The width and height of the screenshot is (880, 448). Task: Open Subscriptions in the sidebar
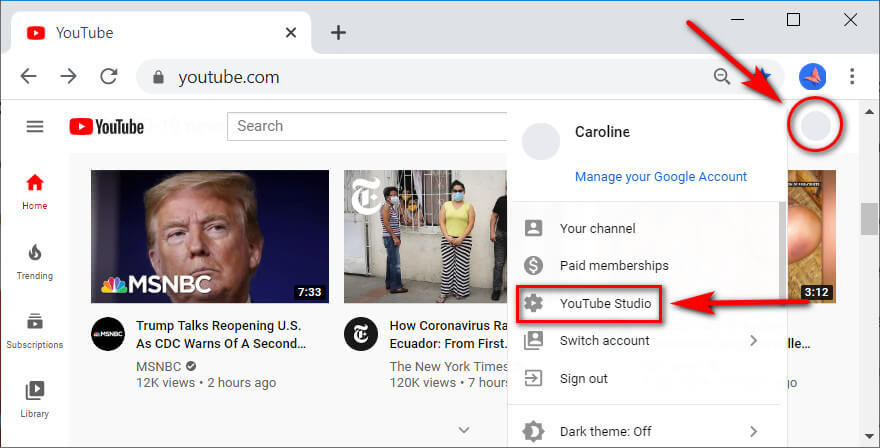click(35, 331)
